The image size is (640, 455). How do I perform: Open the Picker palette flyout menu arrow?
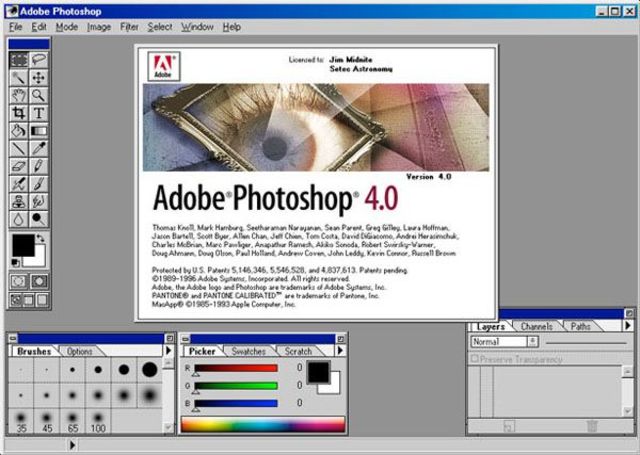(x=340, y=351)
